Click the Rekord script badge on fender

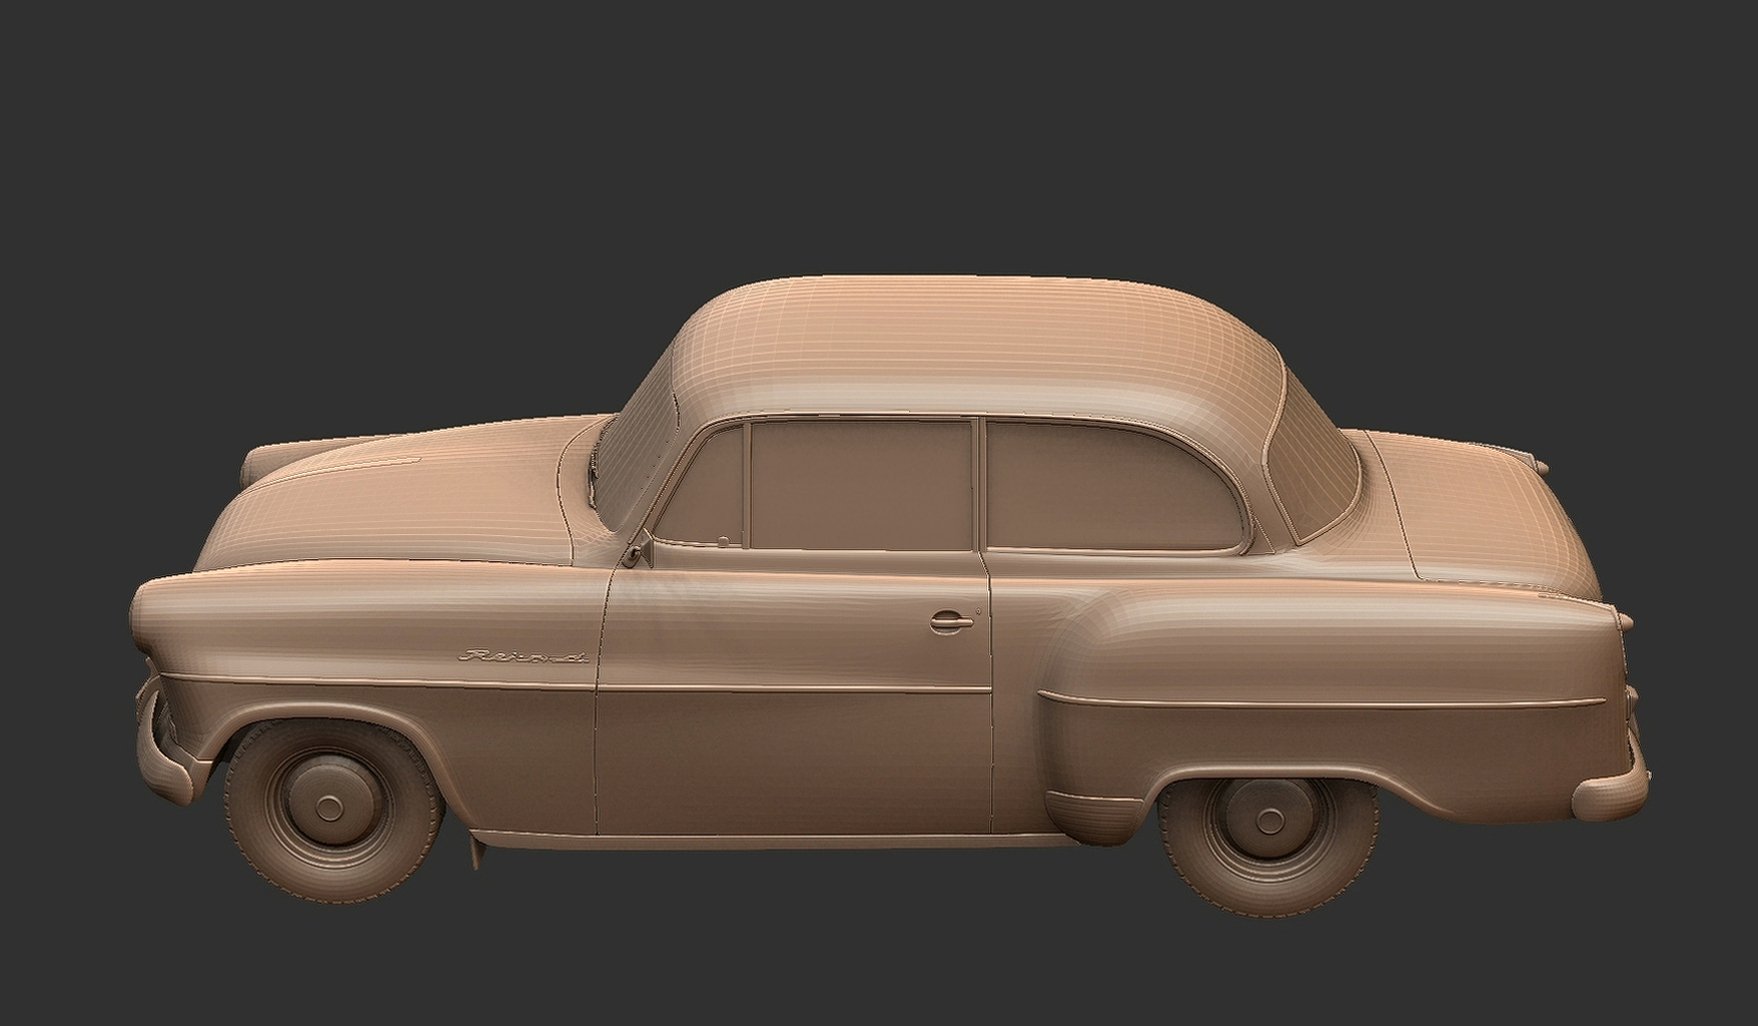pyautogui.click(x=522, y=657)
